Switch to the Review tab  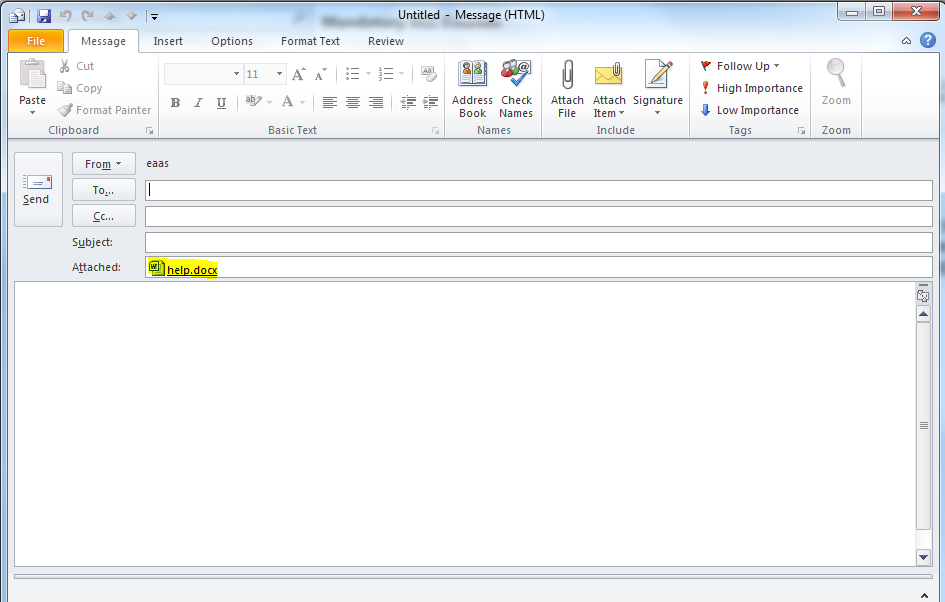click(386, 41)
